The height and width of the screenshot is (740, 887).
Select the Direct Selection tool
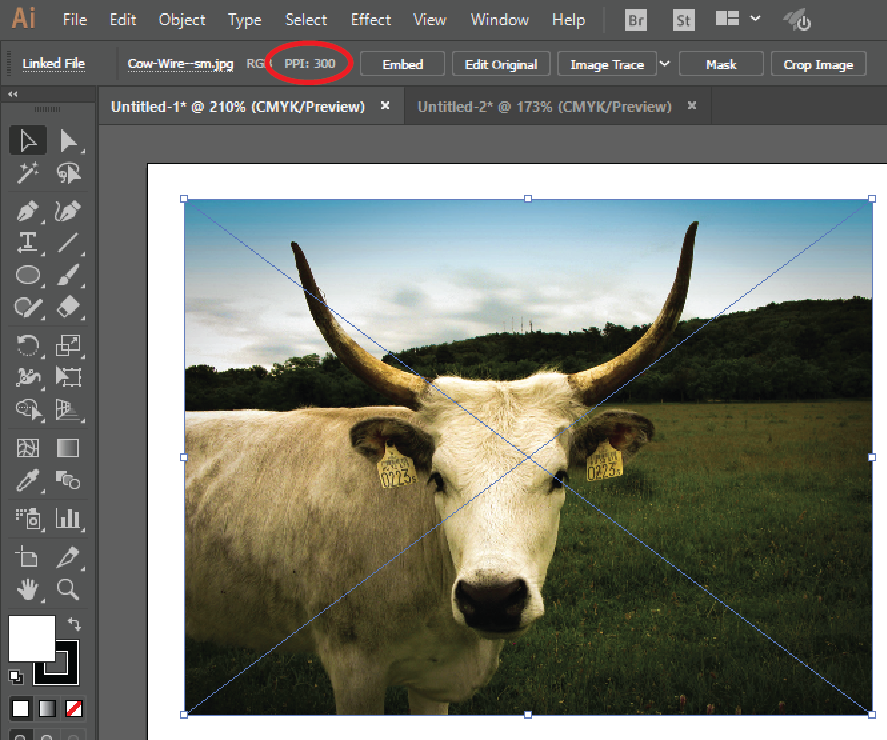coord(68,141)
